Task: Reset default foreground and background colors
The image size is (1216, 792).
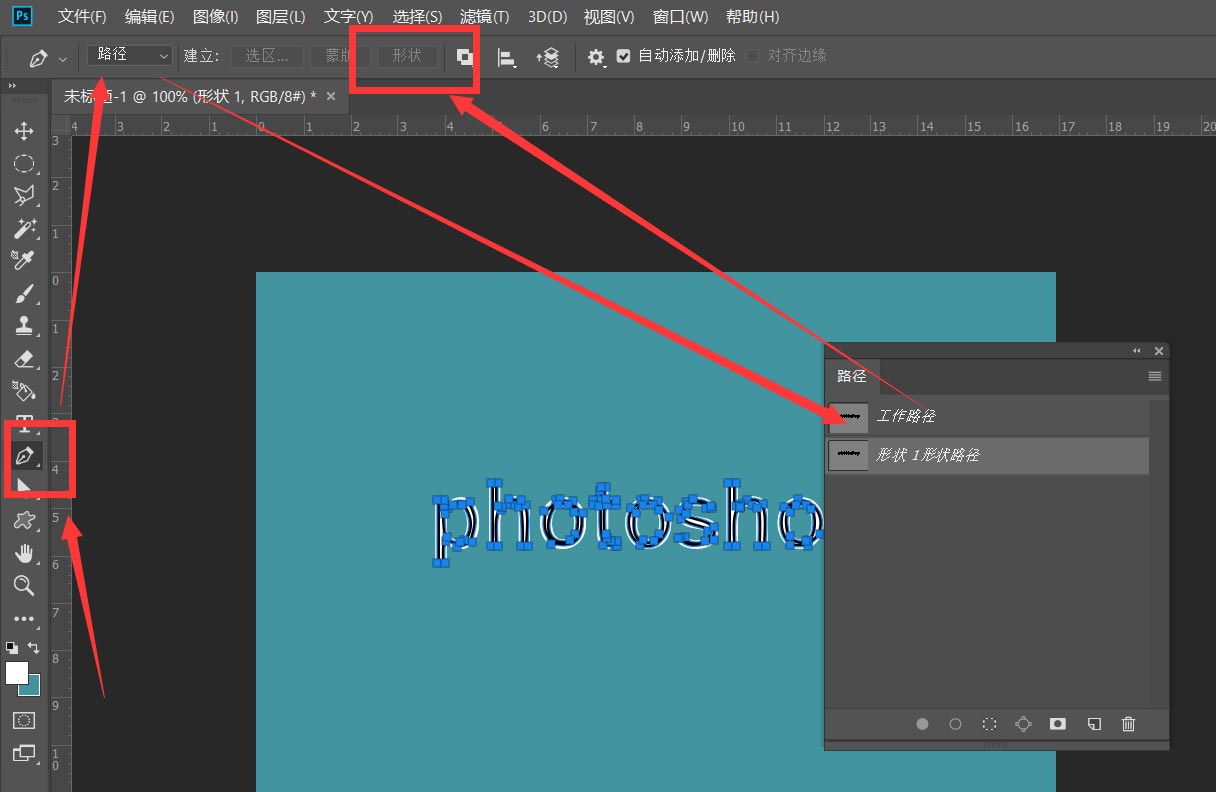Action: tap(12, 648)
